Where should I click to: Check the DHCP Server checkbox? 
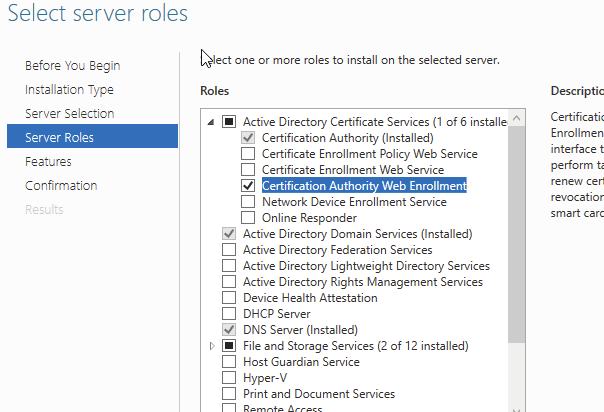tap(229, 314)
